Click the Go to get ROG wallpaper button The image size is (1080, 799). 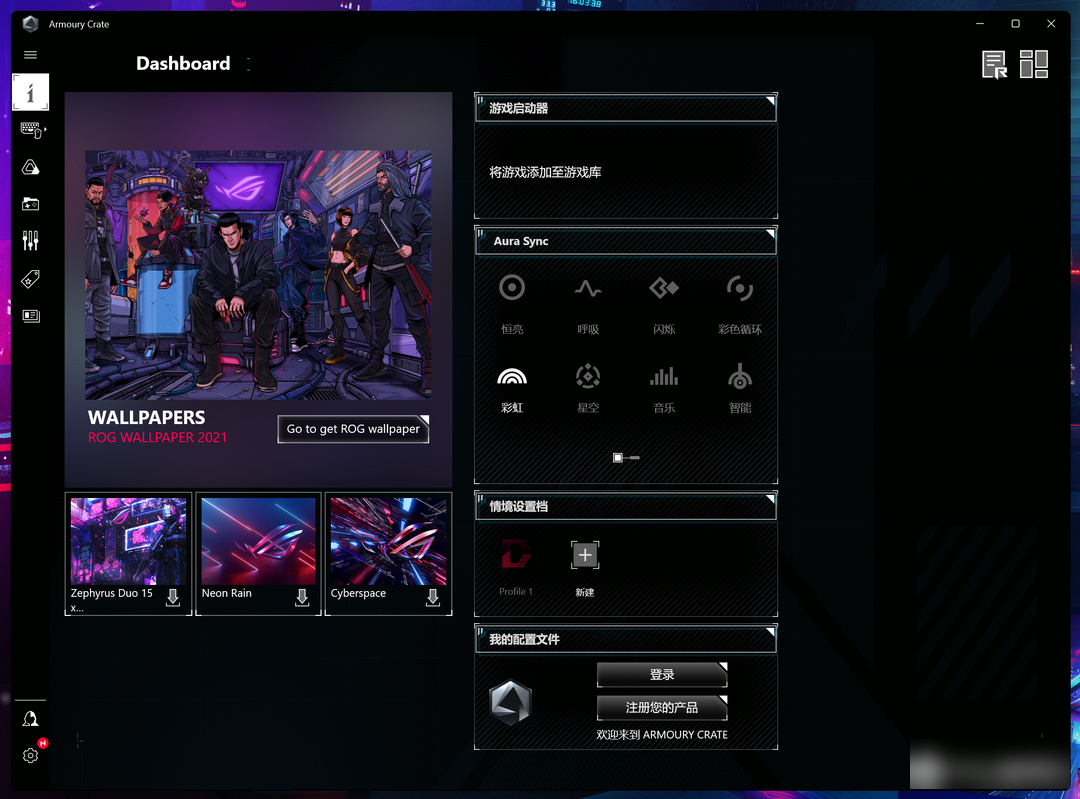pos(353,429)
